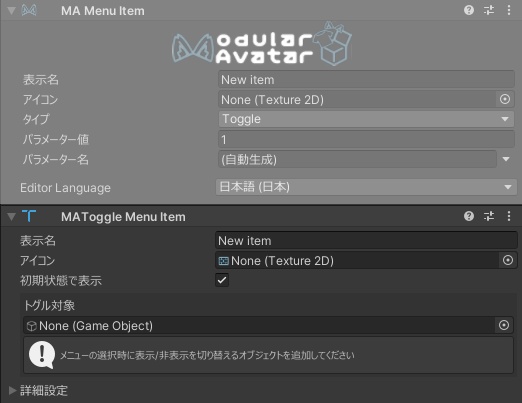
Task: Open help for MA Menu Item component
Action: 469,10
